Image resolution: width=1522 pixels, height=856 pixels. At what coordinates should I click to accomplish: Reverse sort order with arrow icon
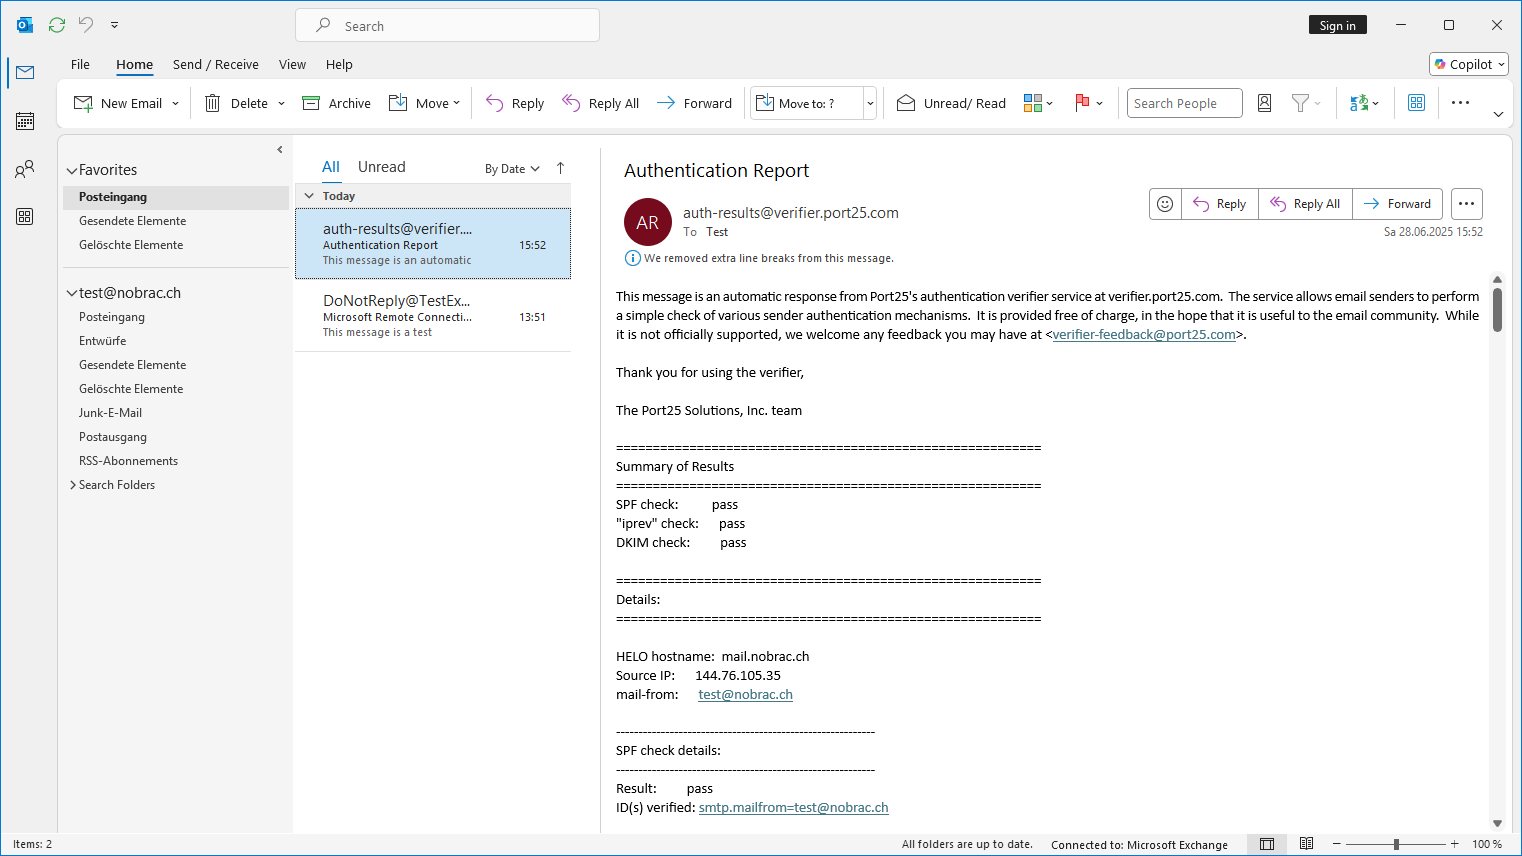[x=560, y=168]
